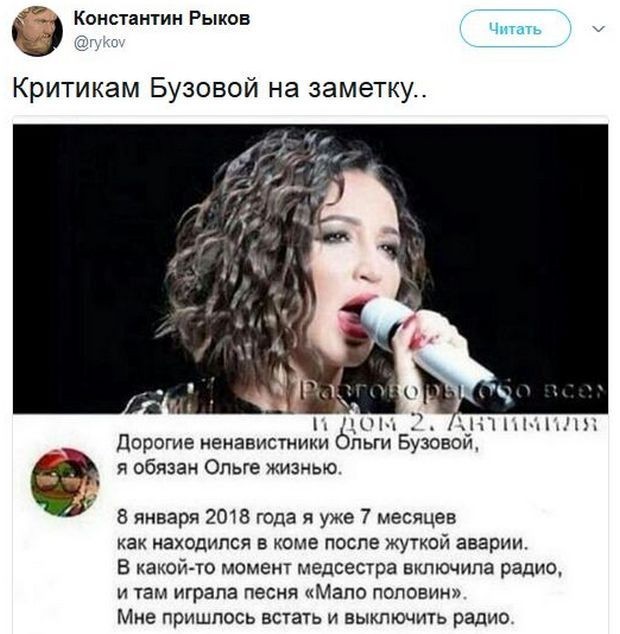Select tweet text Критикам Бузовой на заметку
Image resolution: width=620 pixels, height=634 pixels.
[x=219, y=87]
